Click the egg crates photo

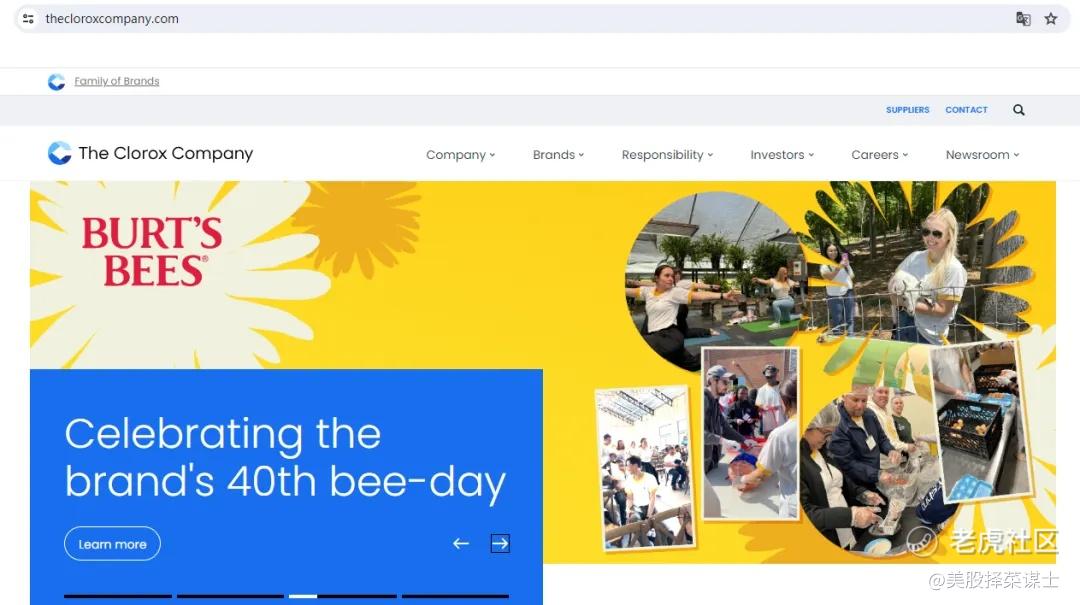[x=982, y=420]
